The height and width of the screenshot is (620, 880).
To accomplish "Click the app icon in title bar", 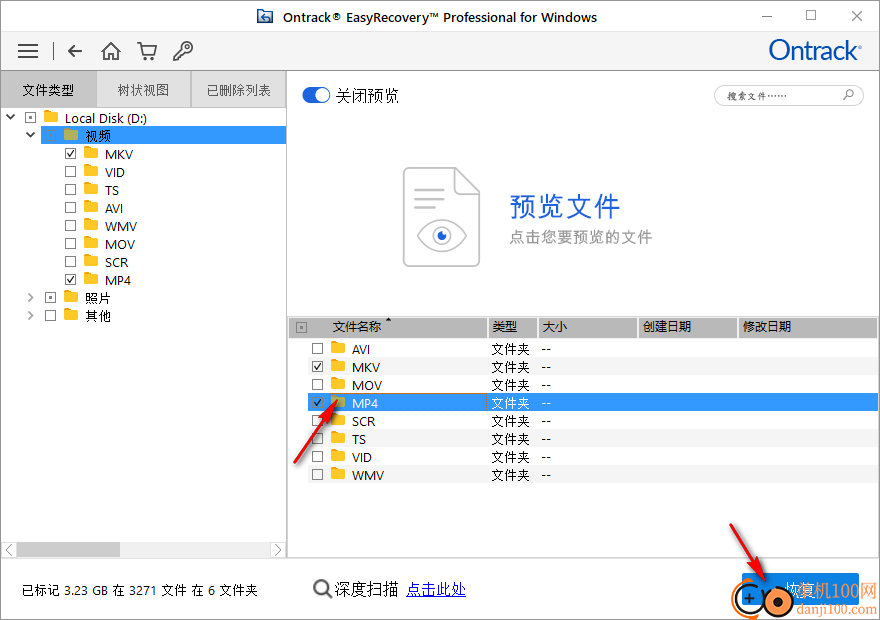I will (265, 17).
